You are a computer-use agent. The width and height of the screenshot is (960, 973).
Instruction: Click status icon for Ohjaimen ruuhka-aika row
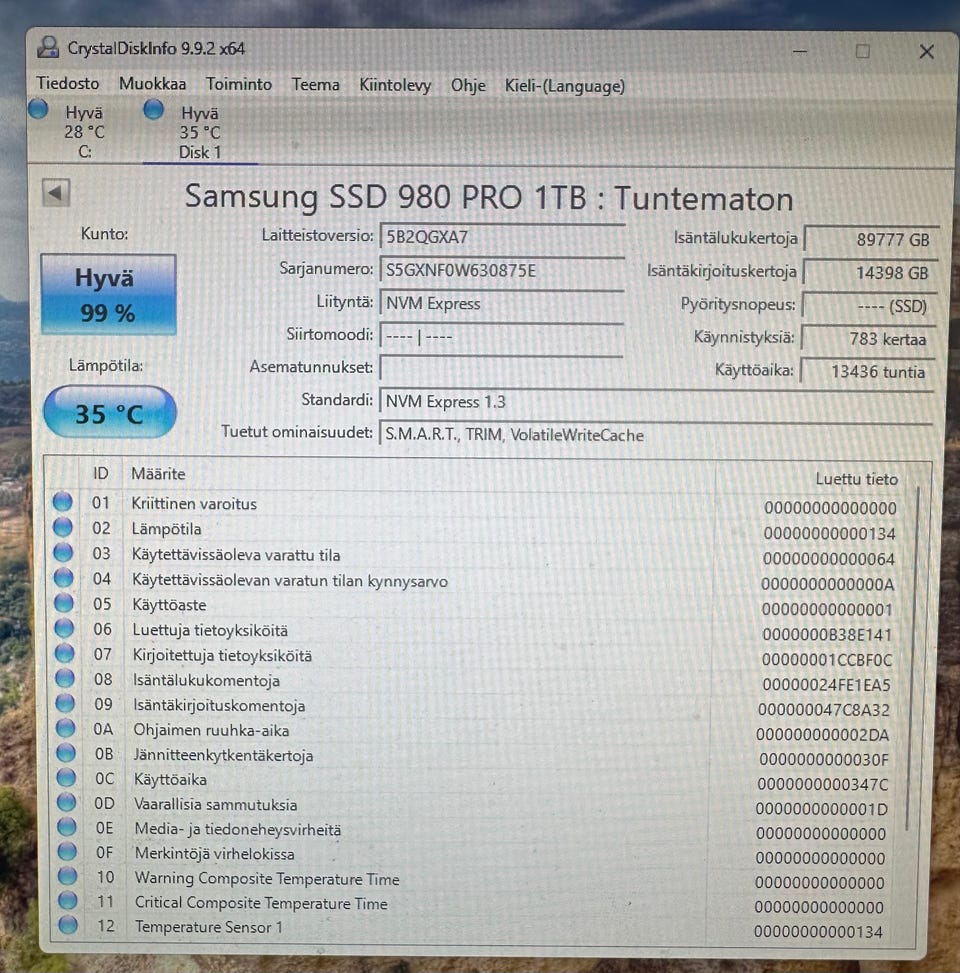pos(66,728)
